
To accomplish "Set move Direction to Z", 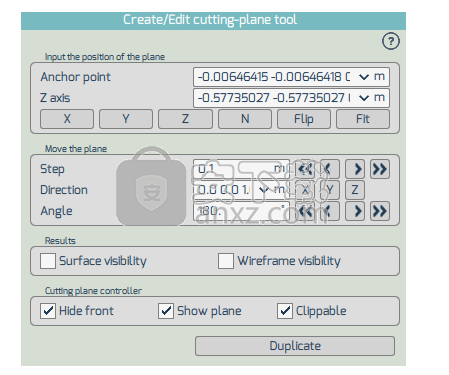I will pos(355,190).
